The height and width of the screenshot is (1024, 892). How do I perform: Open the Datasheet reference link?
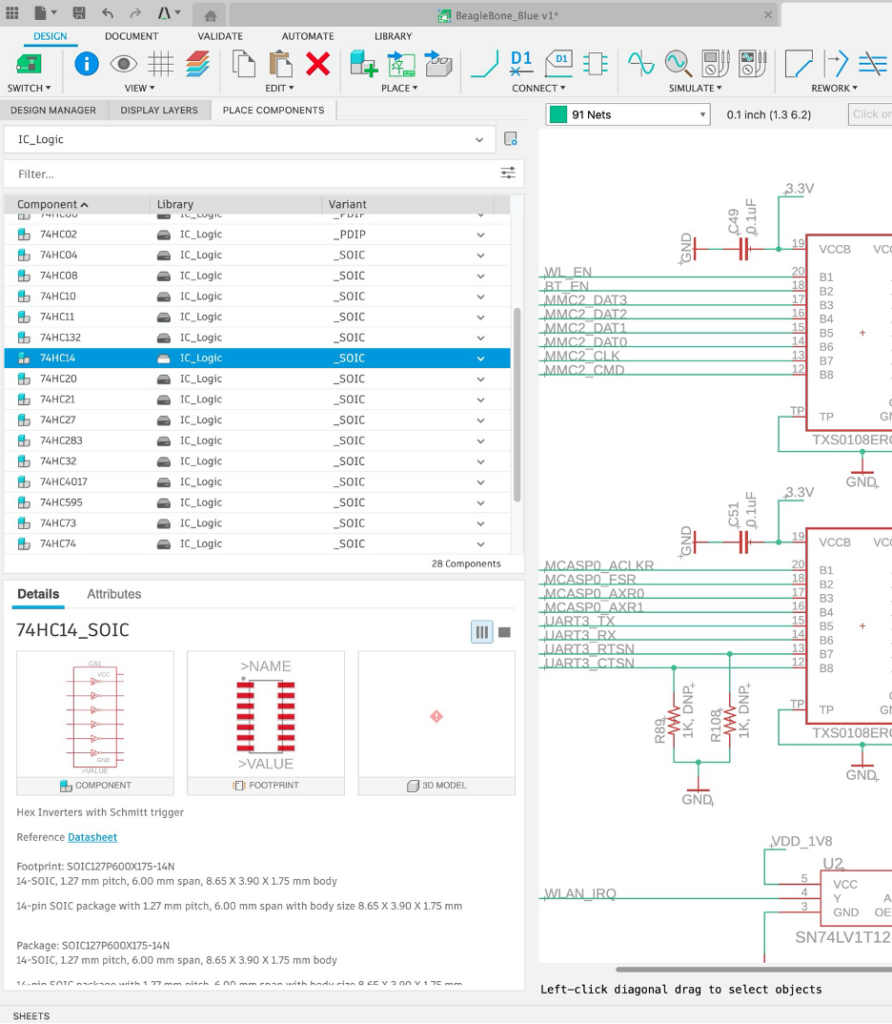[92, 837]
